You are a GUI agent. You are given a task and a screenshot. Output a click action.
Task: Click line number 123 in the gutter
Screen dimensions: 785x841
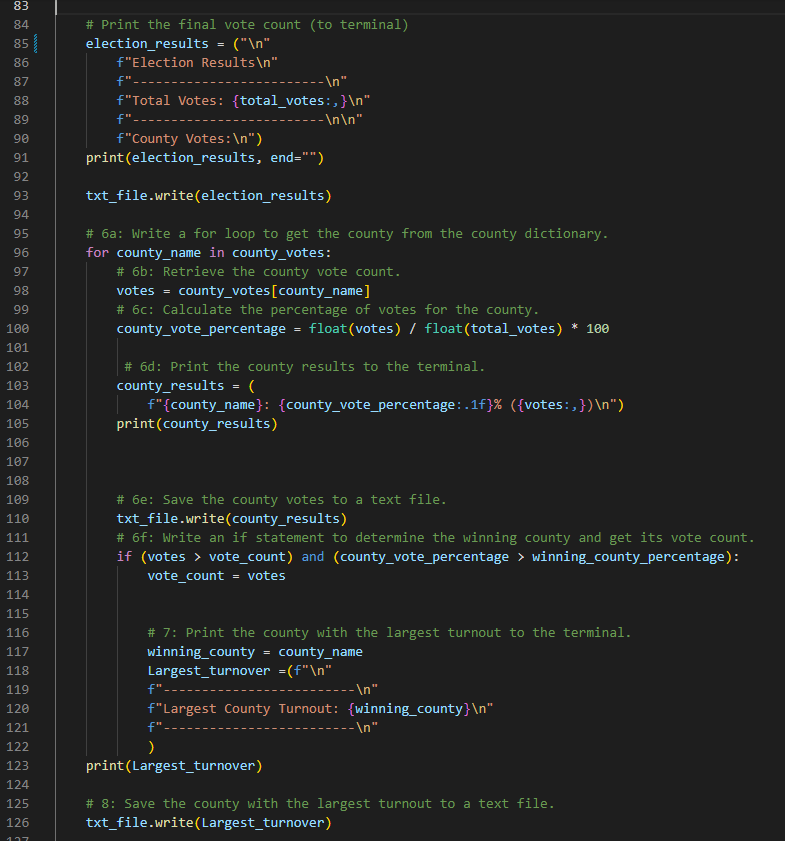click(17, 766)
